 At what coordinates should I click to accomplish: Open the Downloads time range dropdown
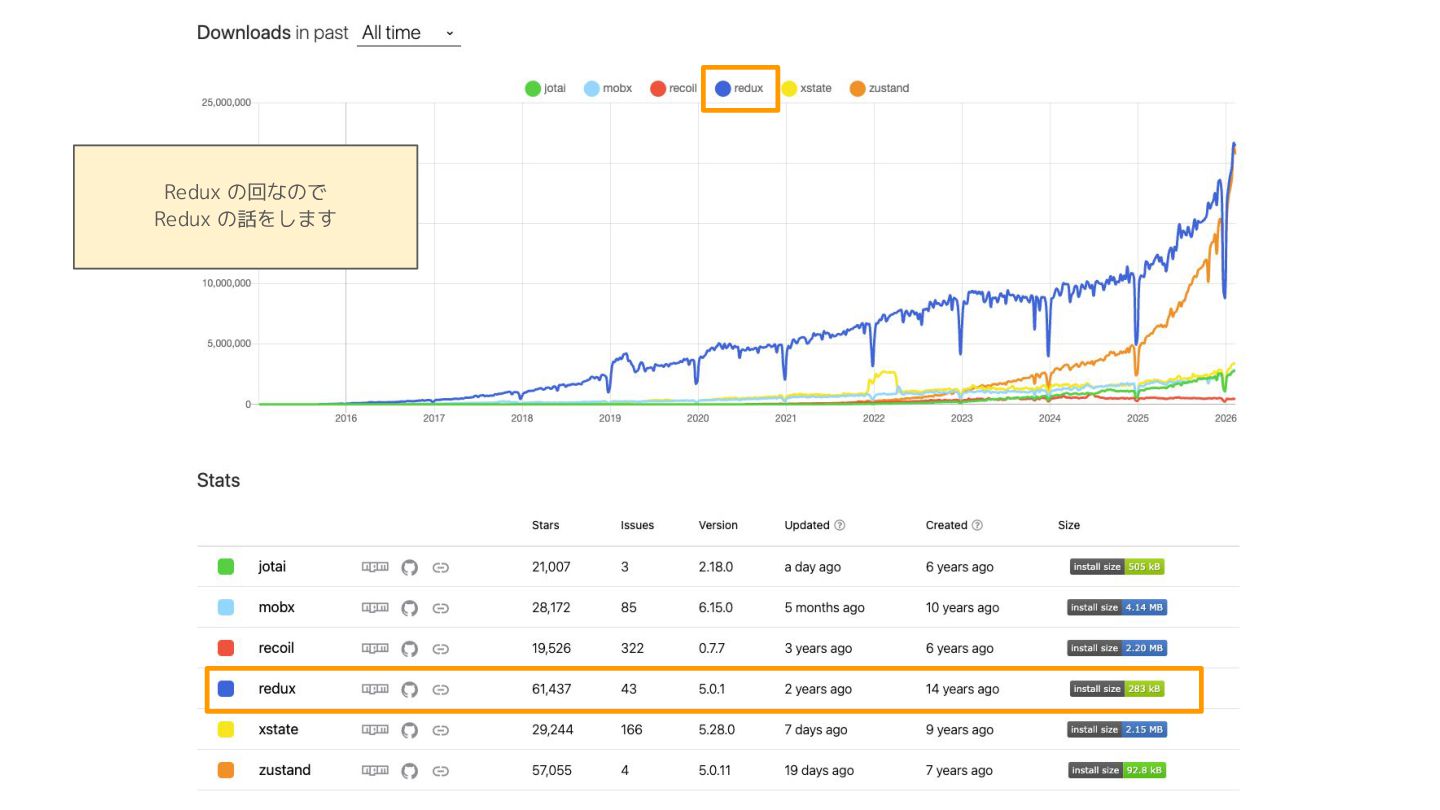(408, 33)
